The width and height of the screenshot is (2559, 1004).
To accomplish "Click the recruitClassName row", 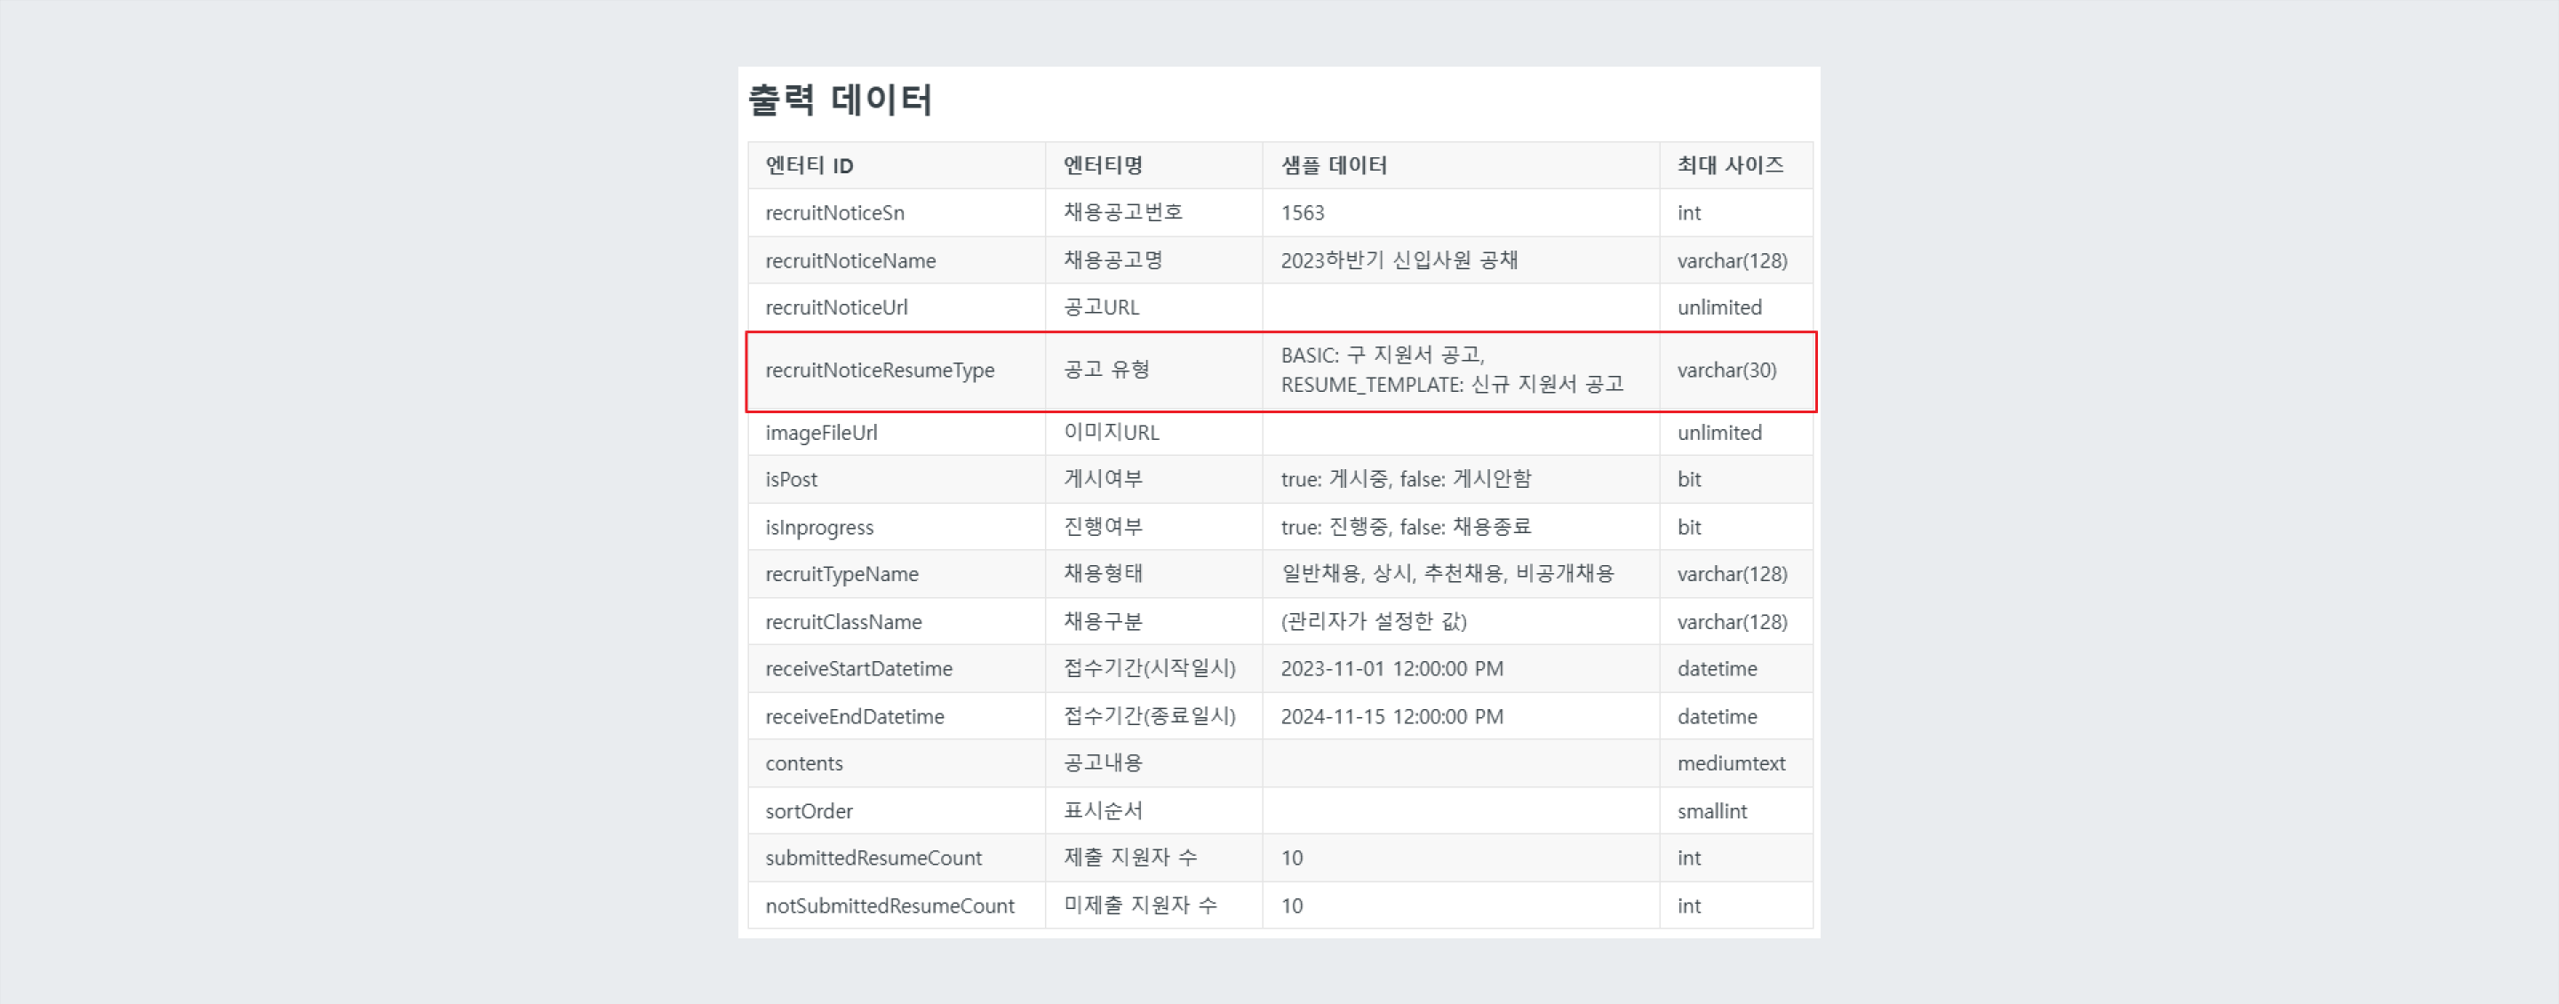I will [x=843, y=621].
